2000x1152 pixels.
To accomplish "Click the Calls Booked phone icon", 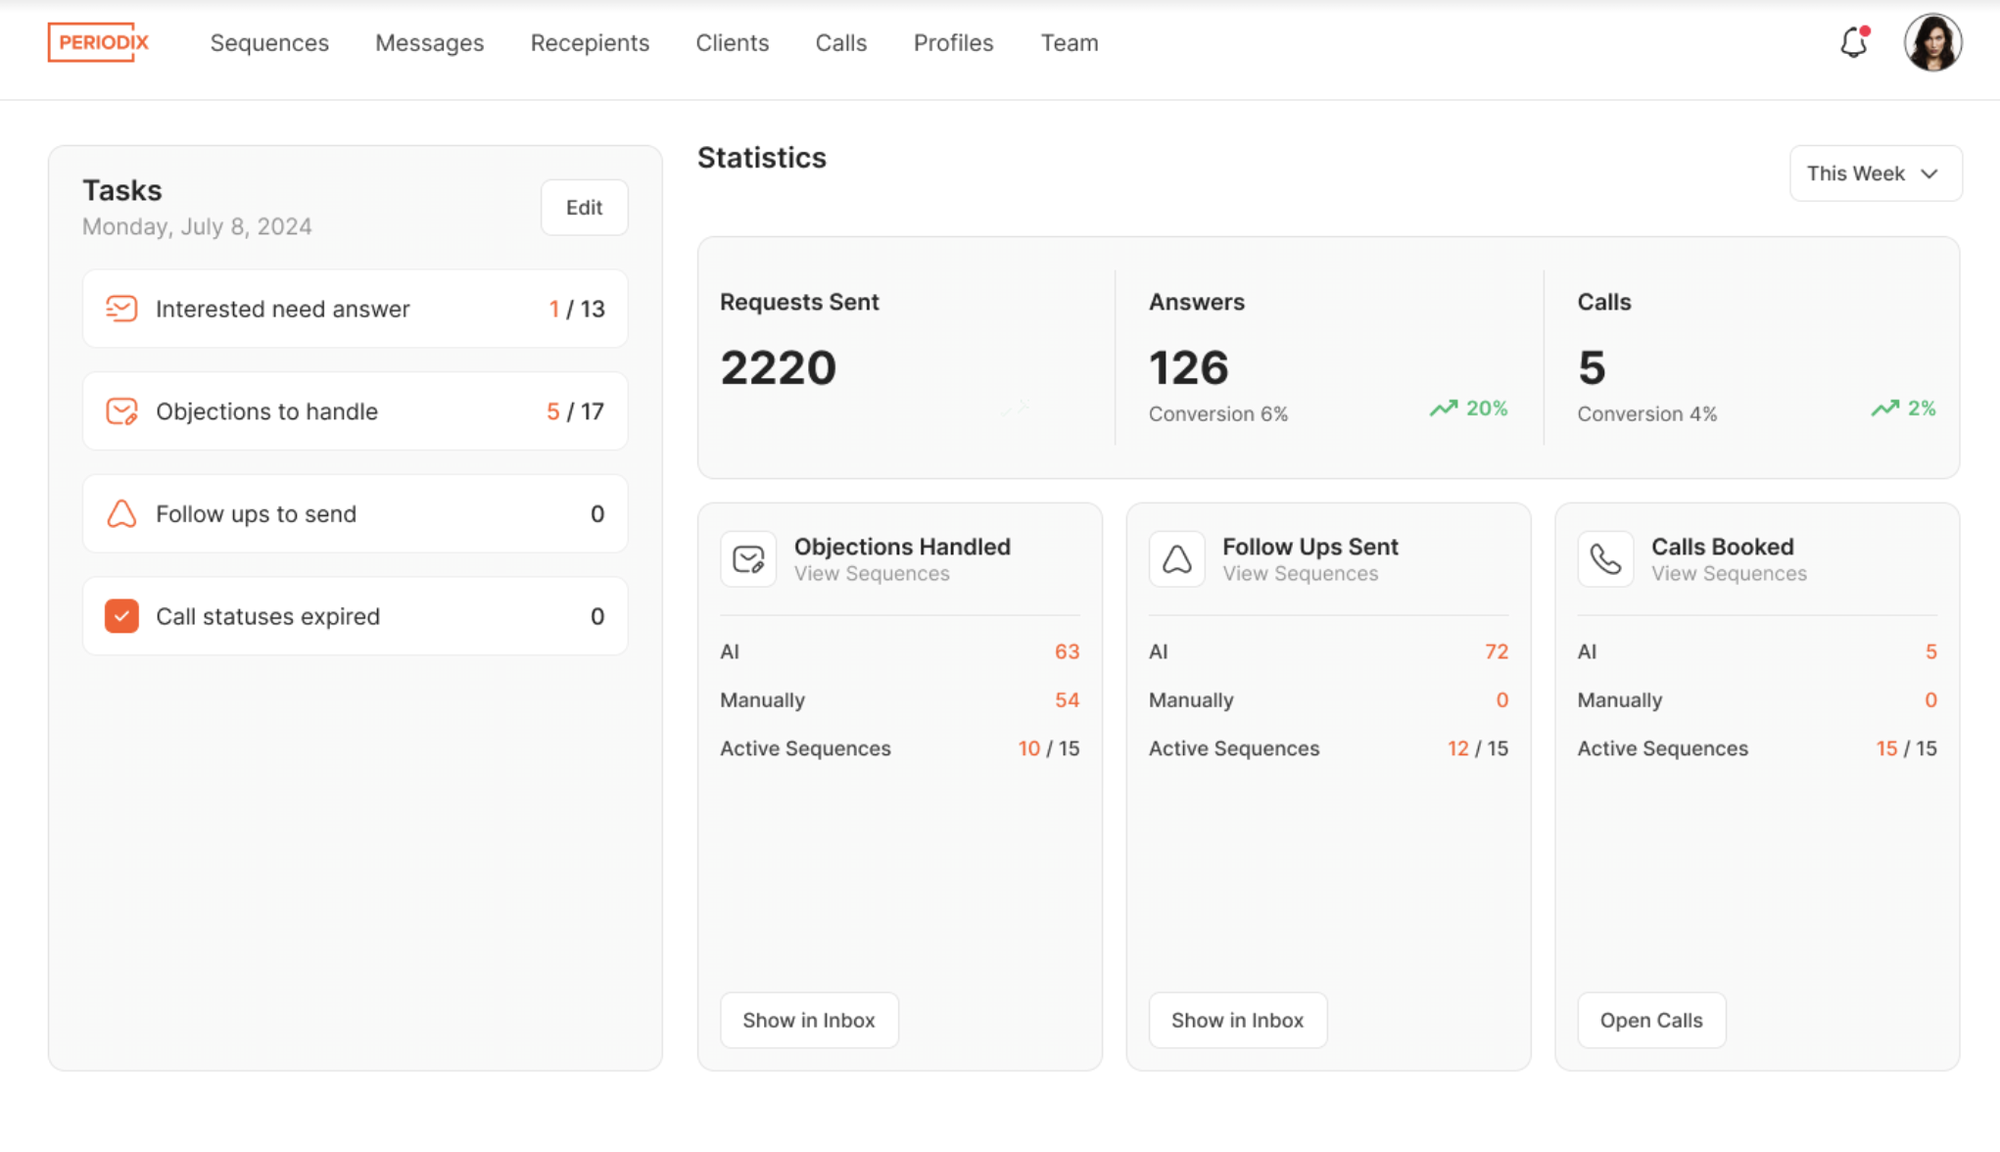I will click(x=1605, y=559).
